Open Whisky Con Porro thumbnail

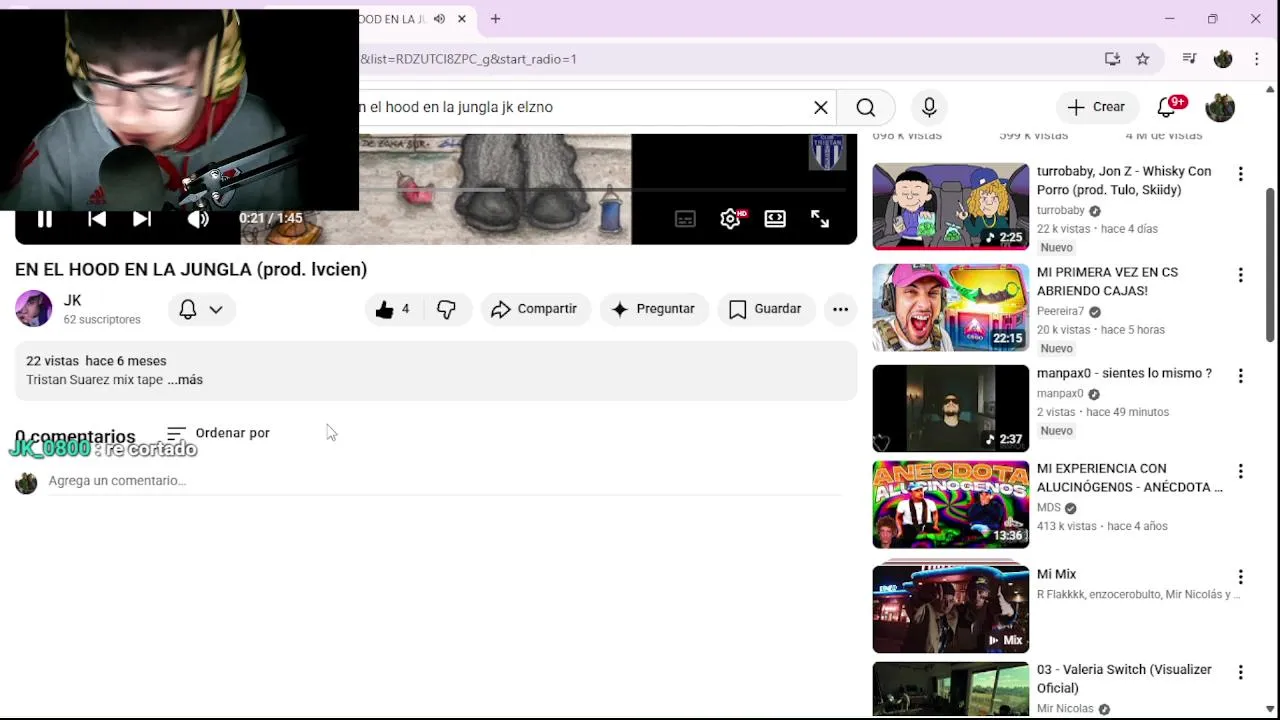coord(951,206)
